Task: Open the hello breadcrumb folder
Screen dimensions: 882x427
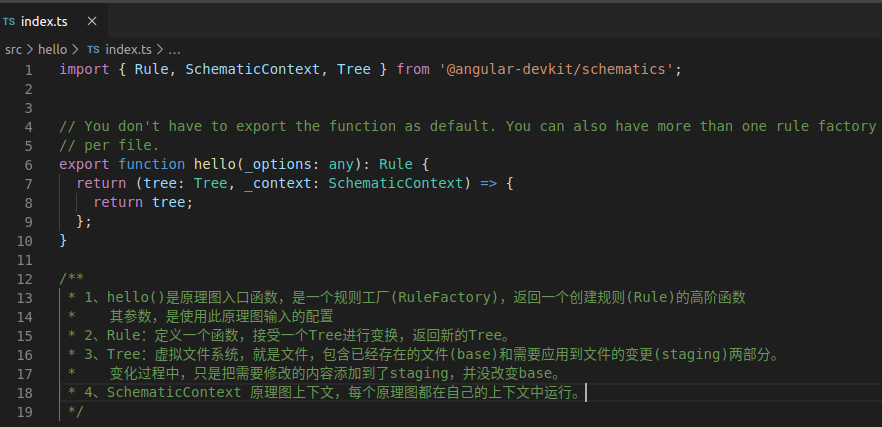Action: coord(52,50)
